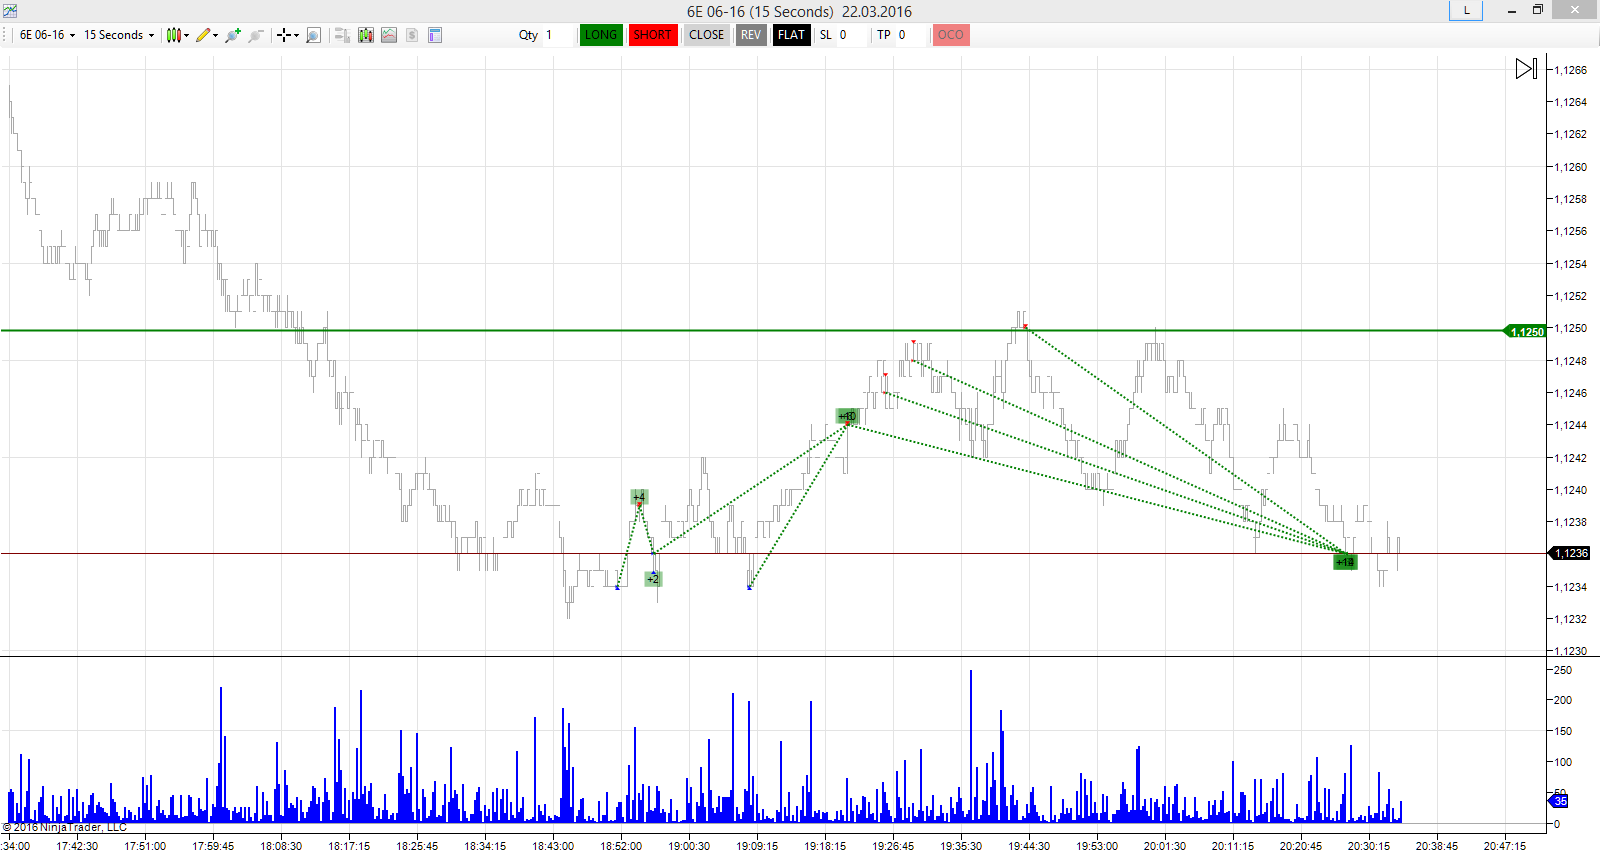Image resolution: width=1600 pixels, height=860 pixels.
Task: Click the 200 volume axis label
Action: pyautogui.click(x=1562, y=700)
